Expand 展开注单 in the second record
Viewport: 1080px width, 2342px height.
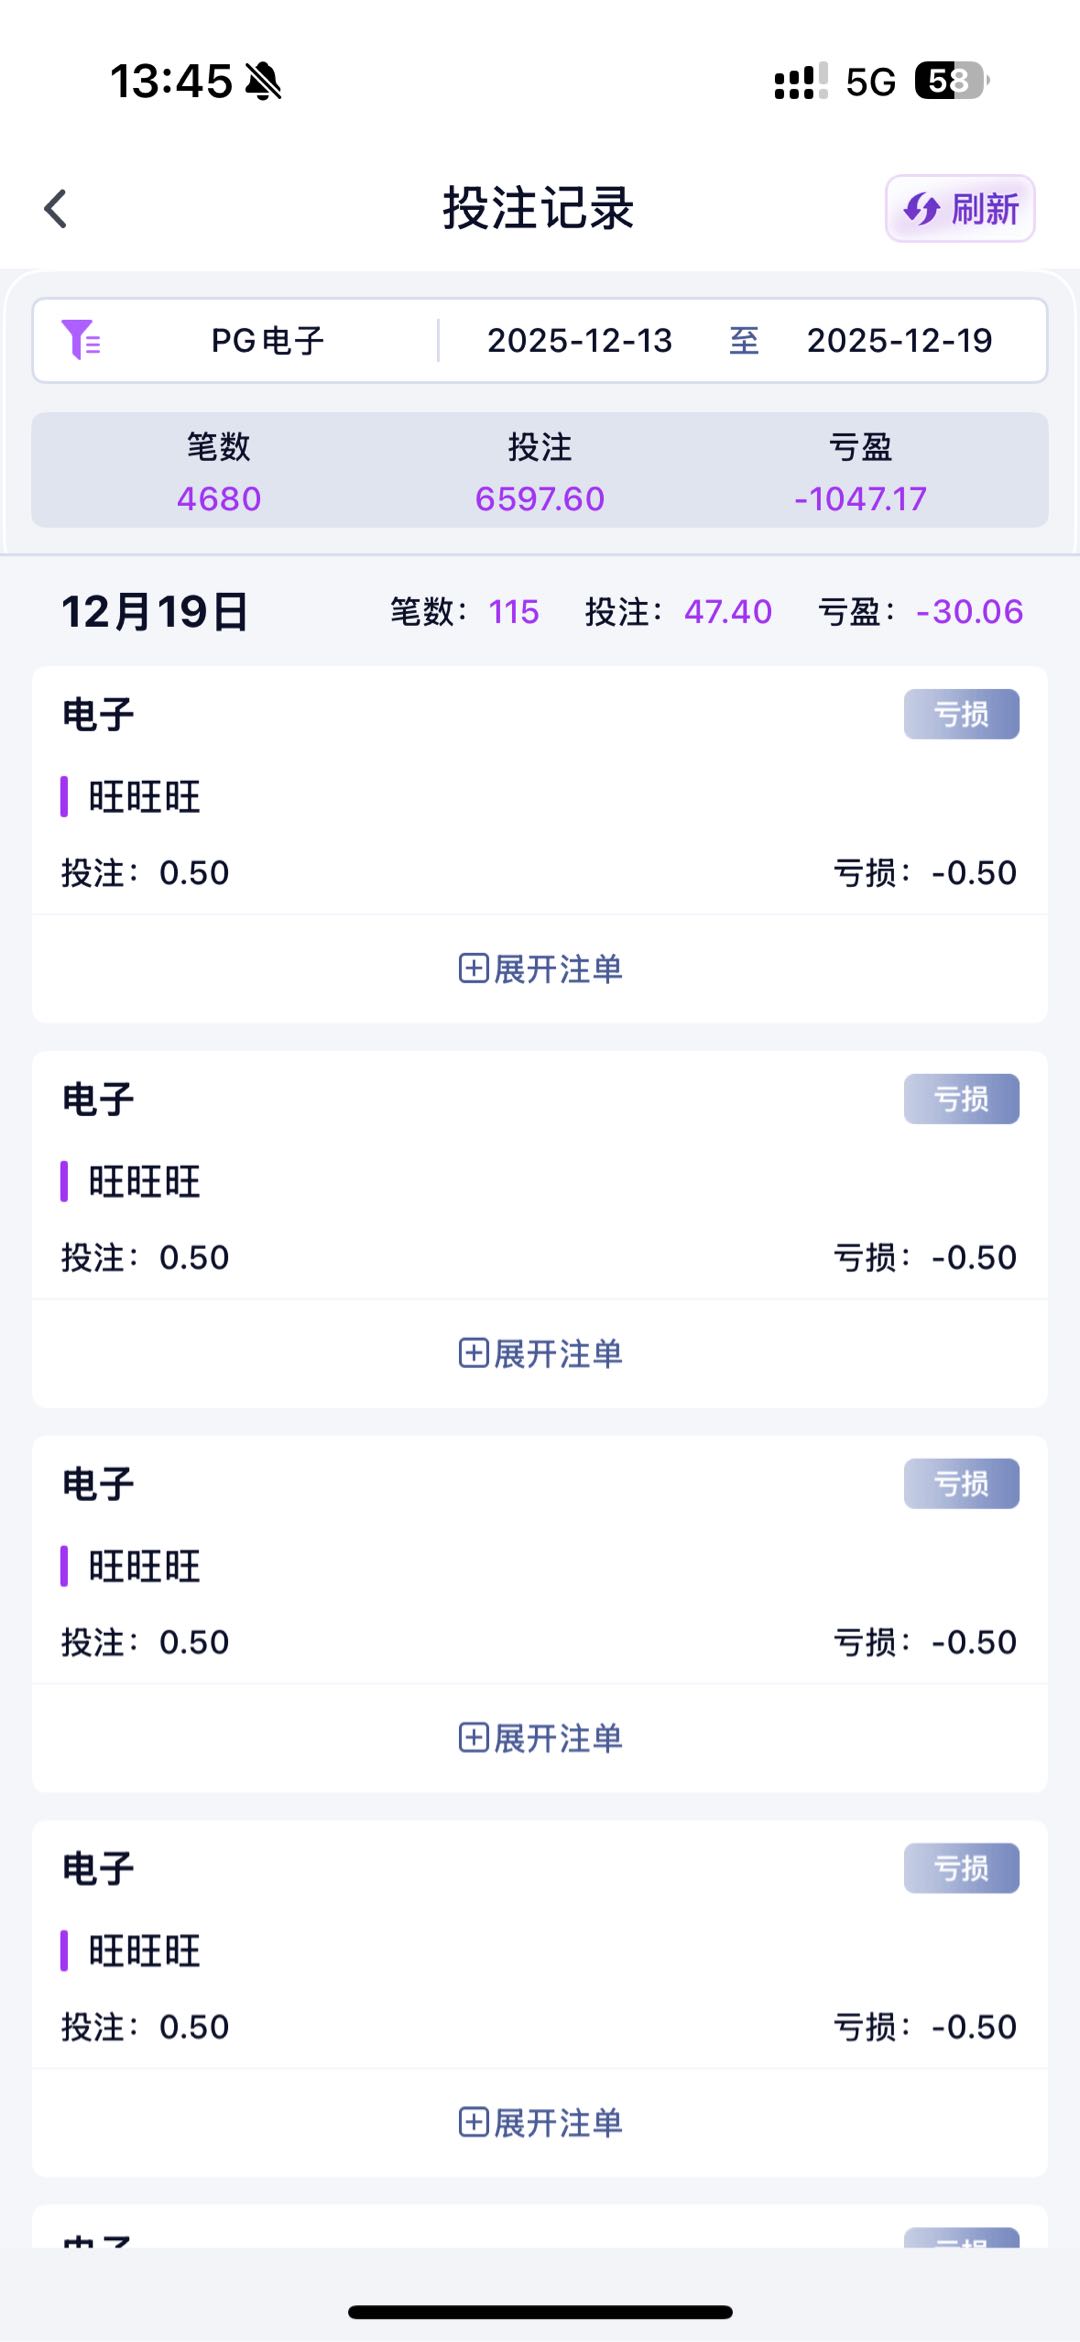tap(540, 1353)
